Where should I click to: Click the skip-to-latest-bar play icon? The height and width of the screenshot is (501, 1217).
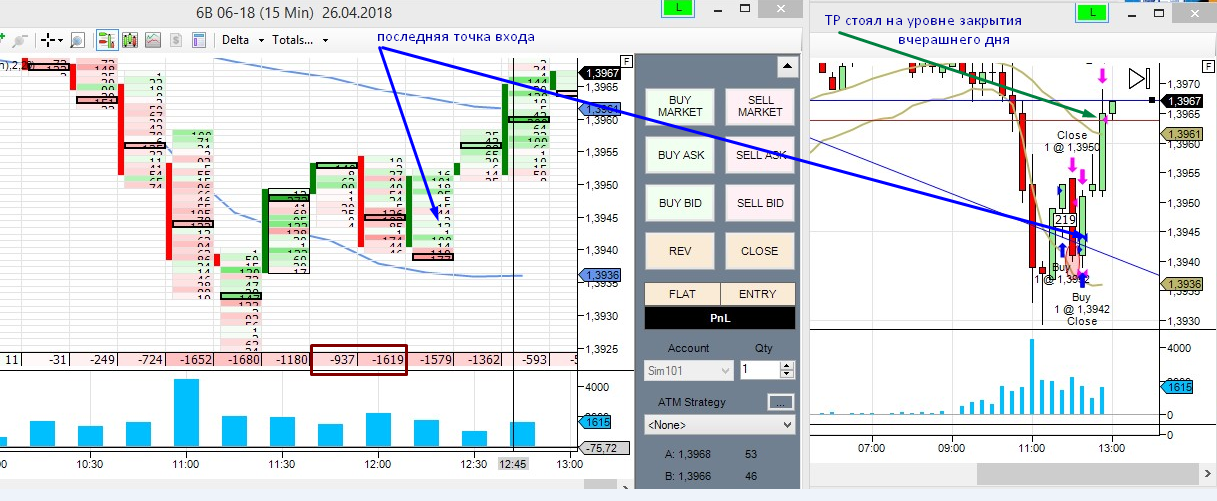1141,79
